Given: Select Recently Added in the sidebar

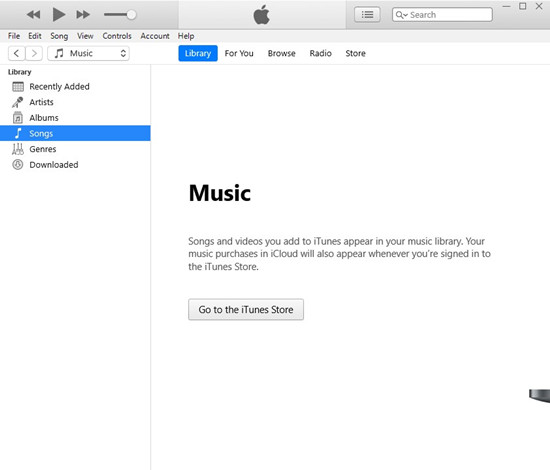Looking at the screenshot, I should [x=75, y=86].
